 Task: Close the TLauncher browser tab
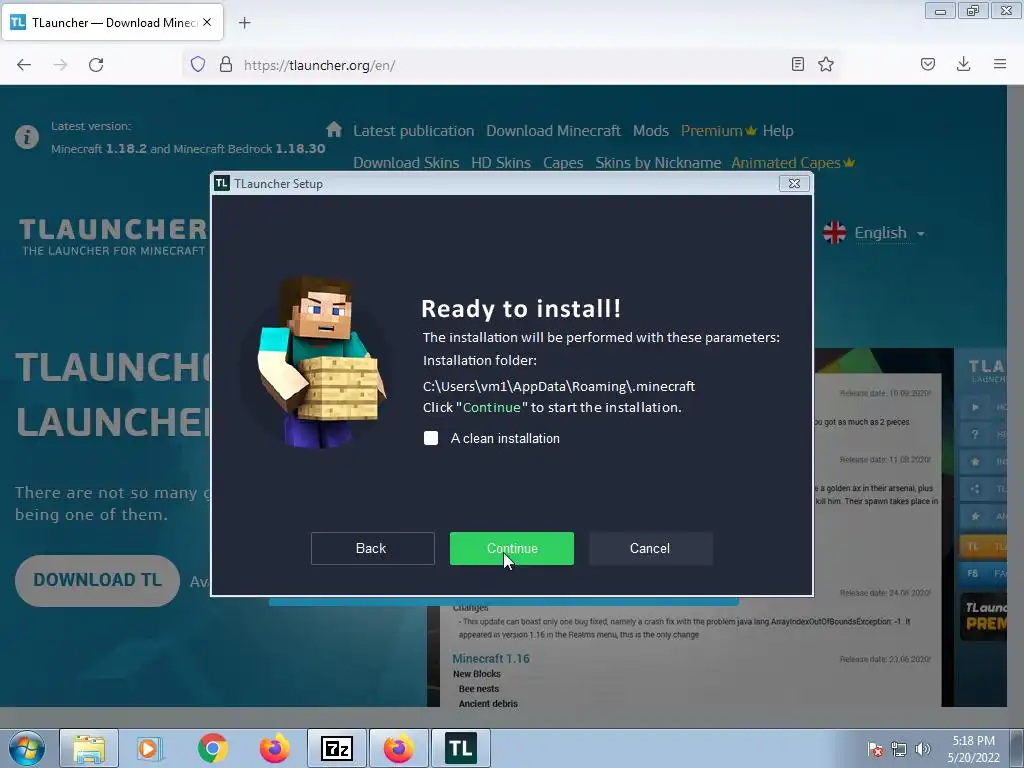[x=207, y=22]
